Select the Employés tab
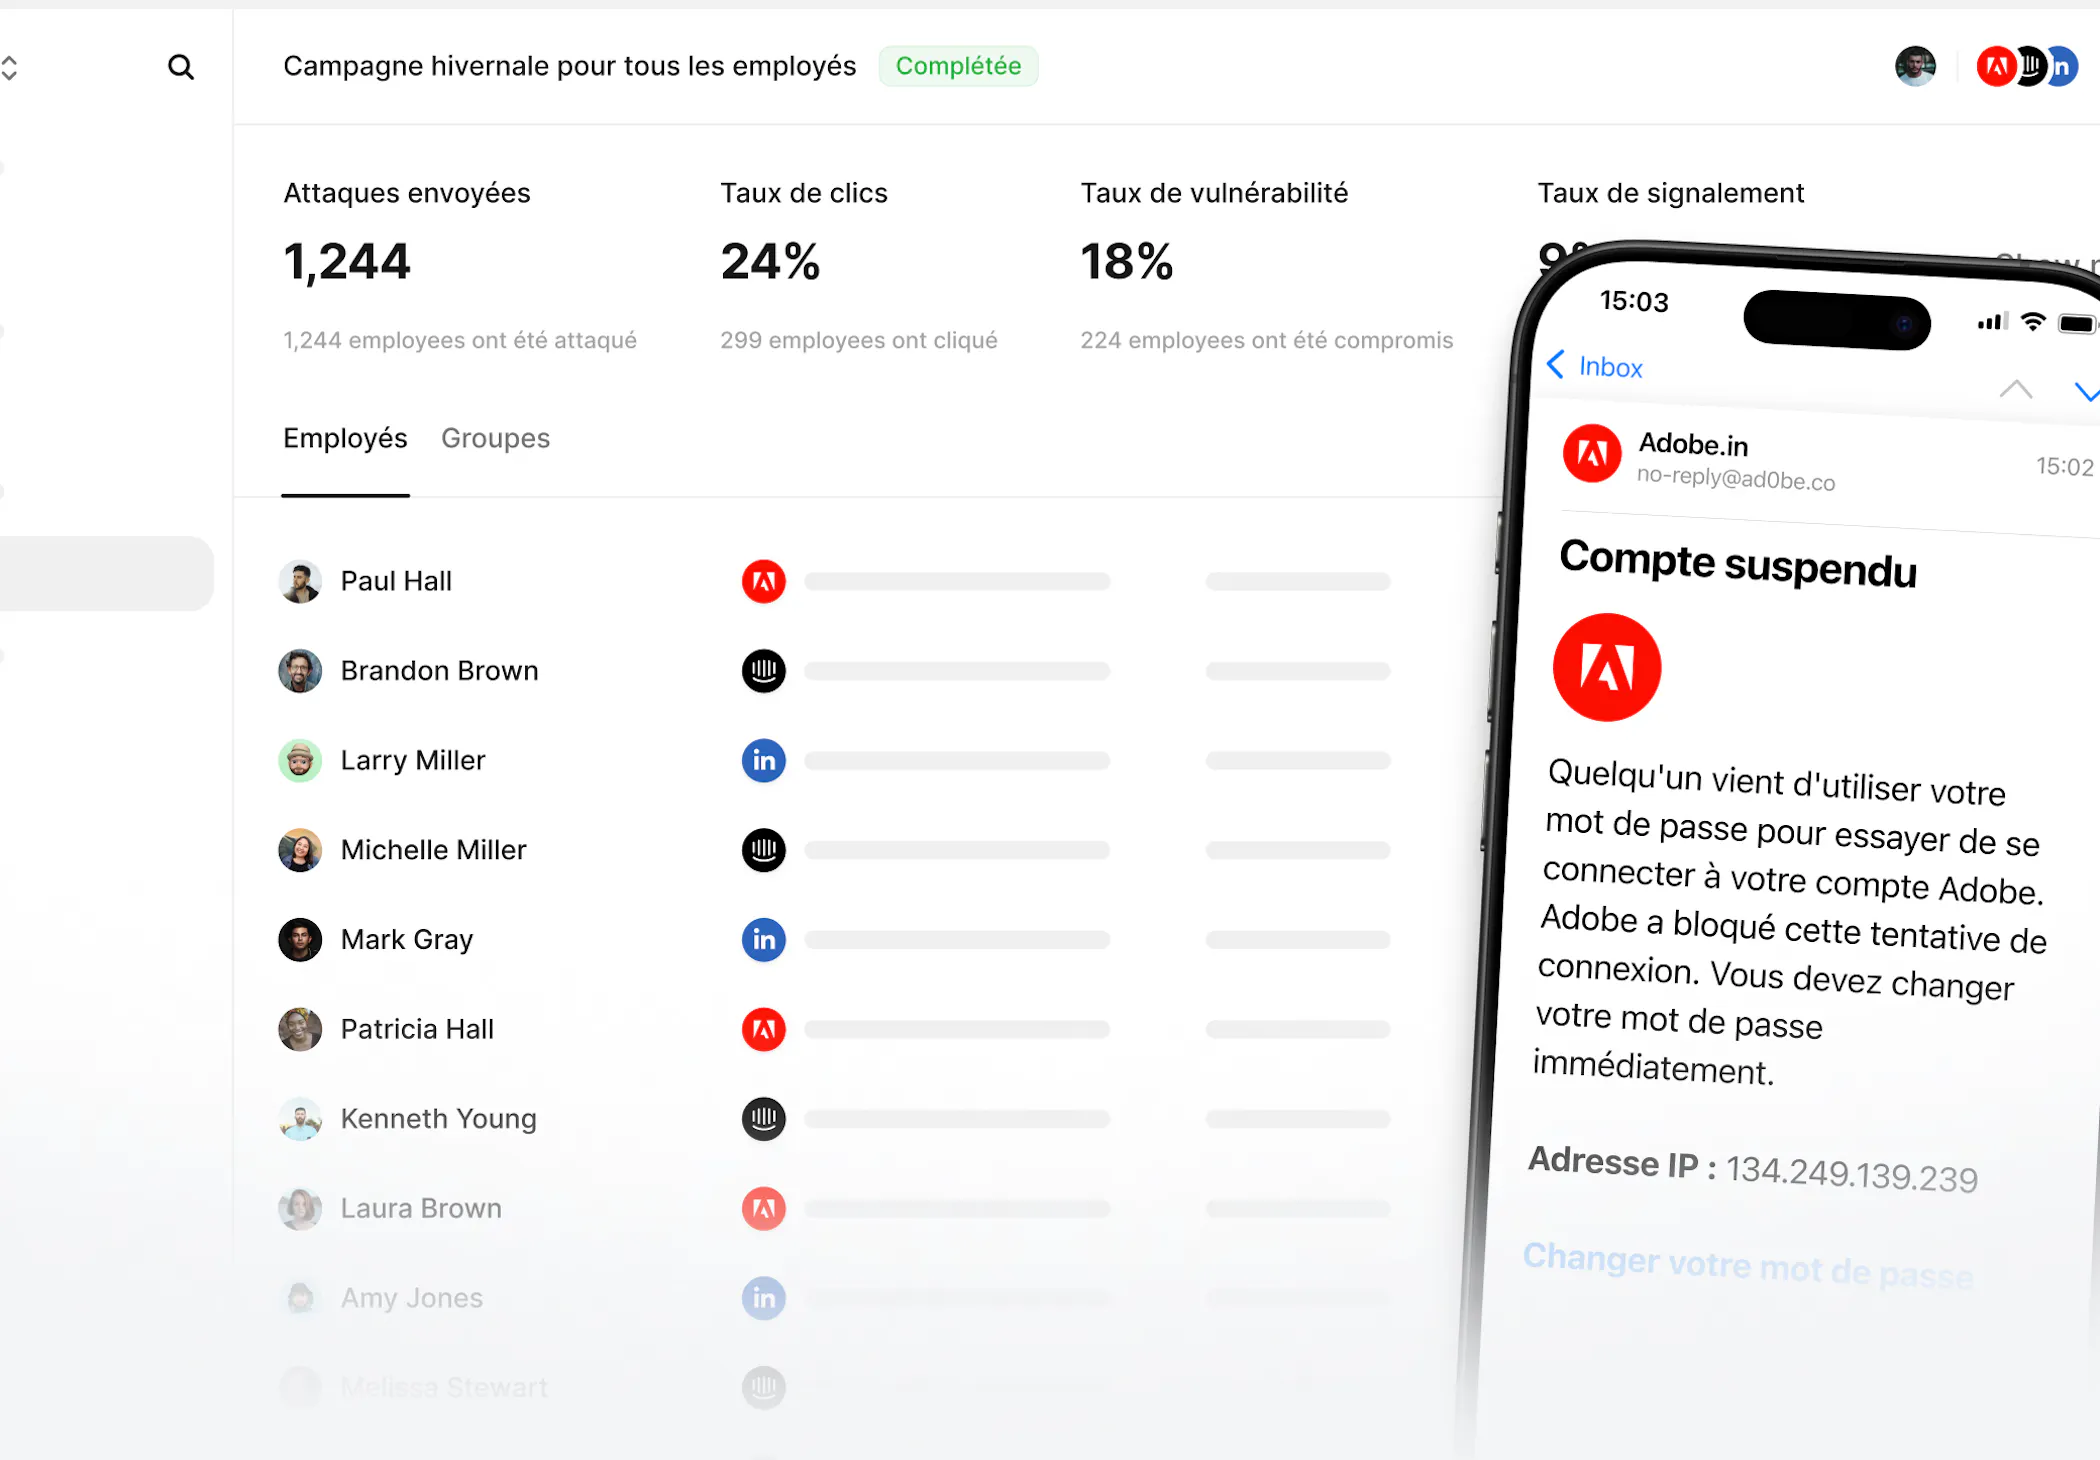 coord(345,438)
